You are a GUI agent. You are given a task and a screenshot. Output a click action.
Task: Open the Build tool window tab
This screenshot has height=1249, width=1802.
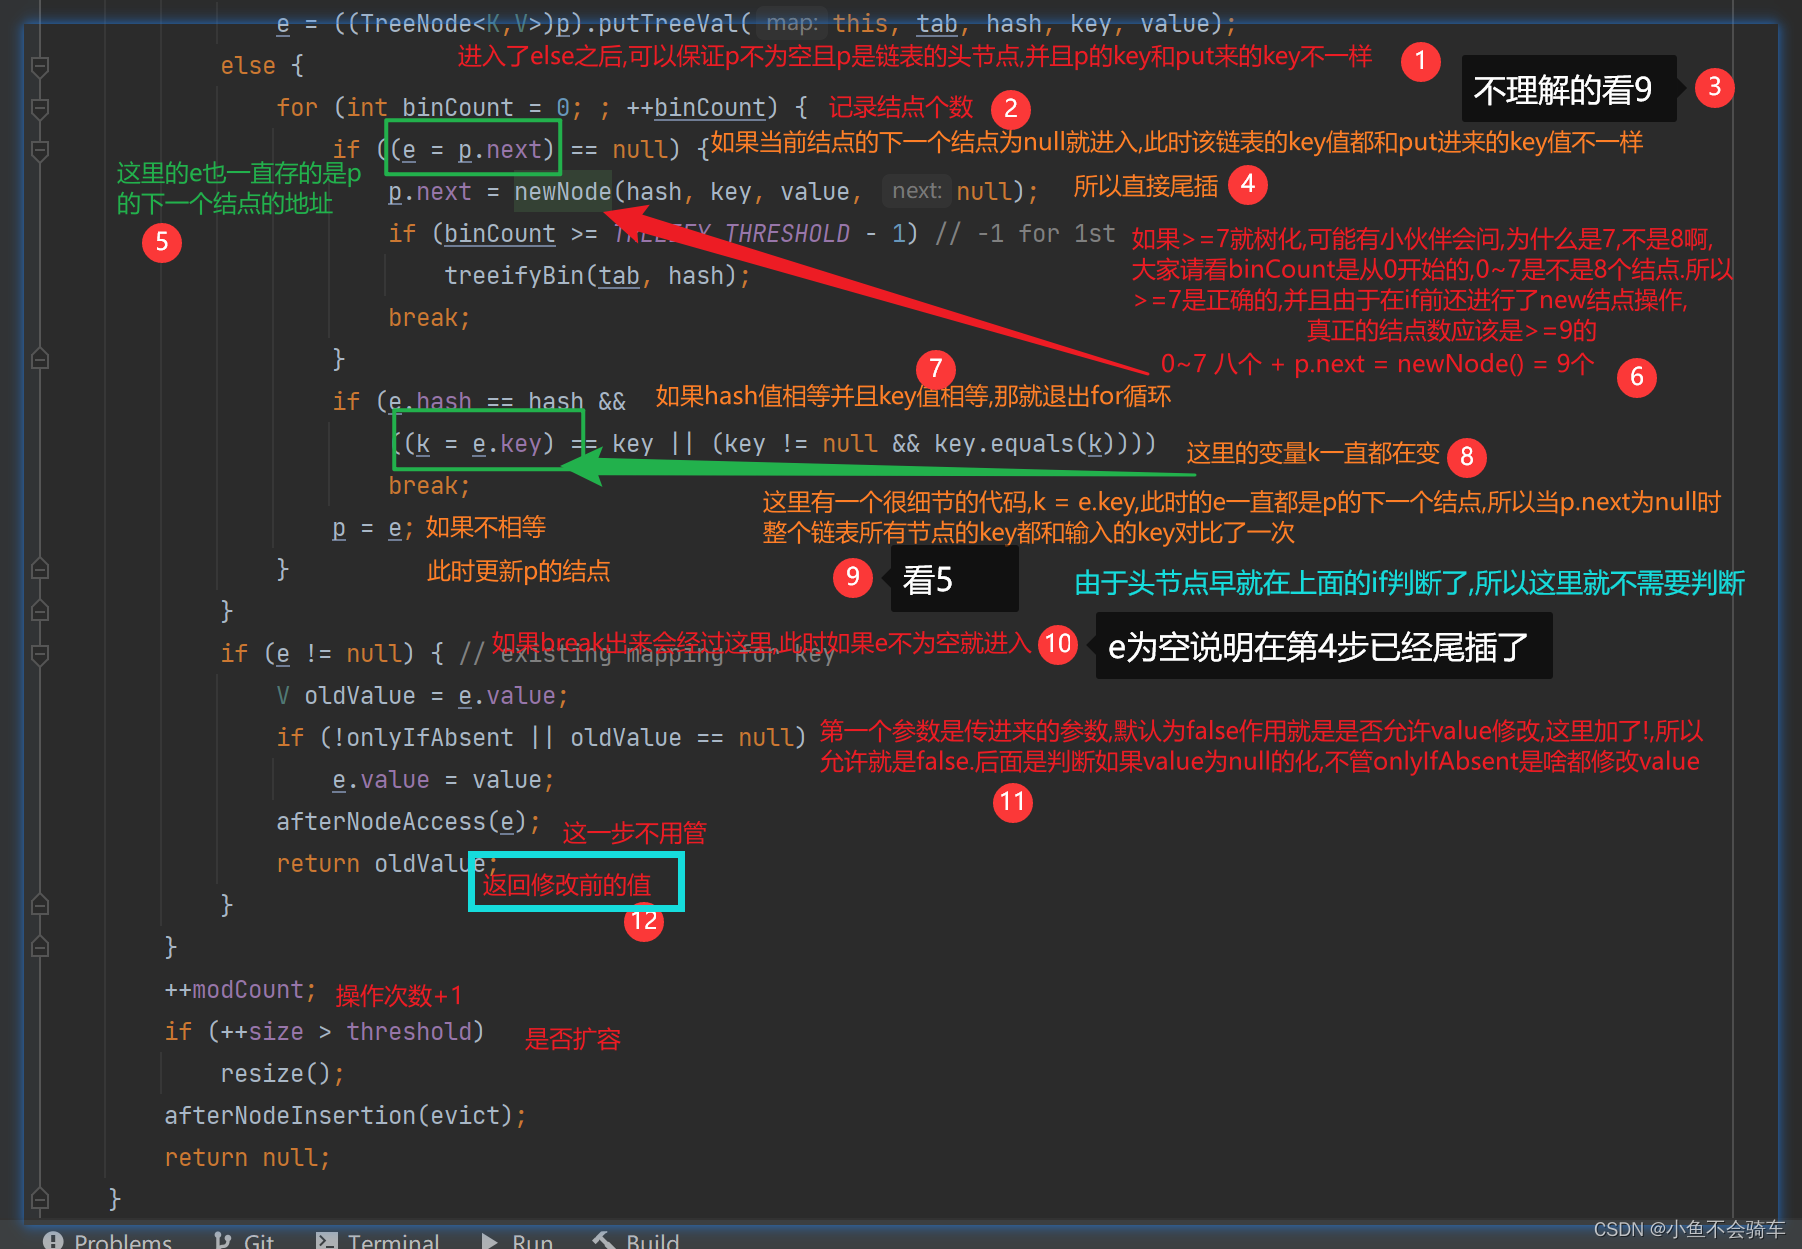(636, 1241)
